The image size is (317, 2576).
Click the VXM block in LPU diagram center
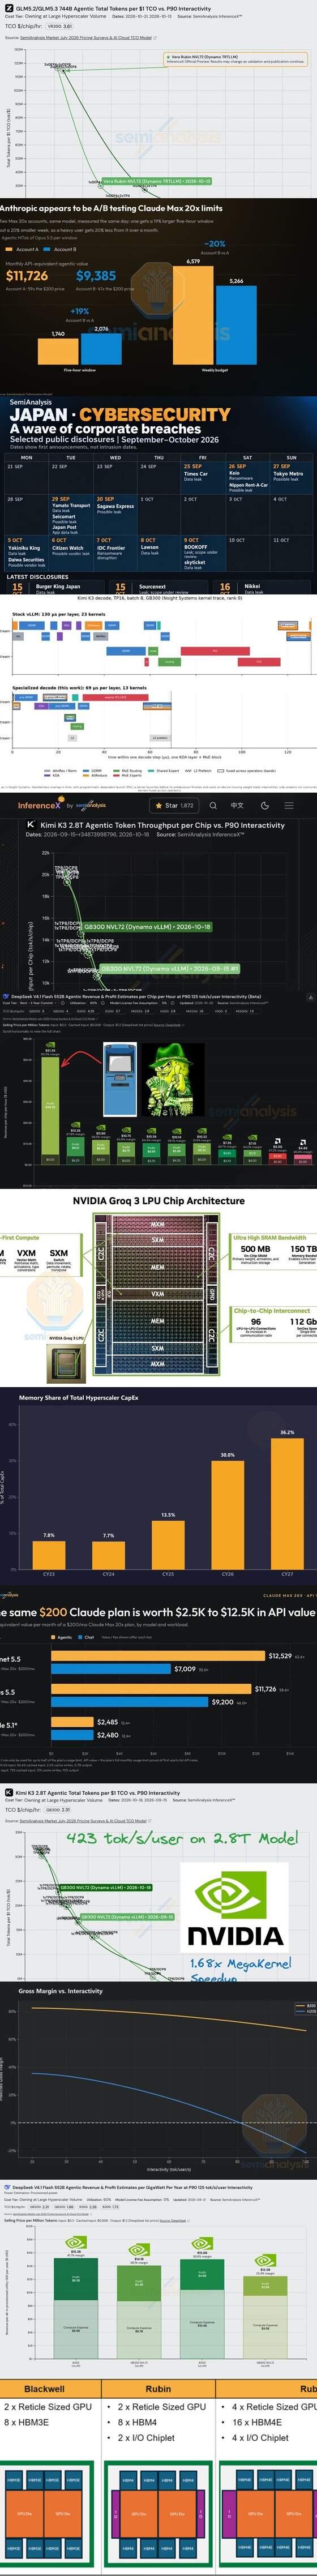[x=158, y=1293]
